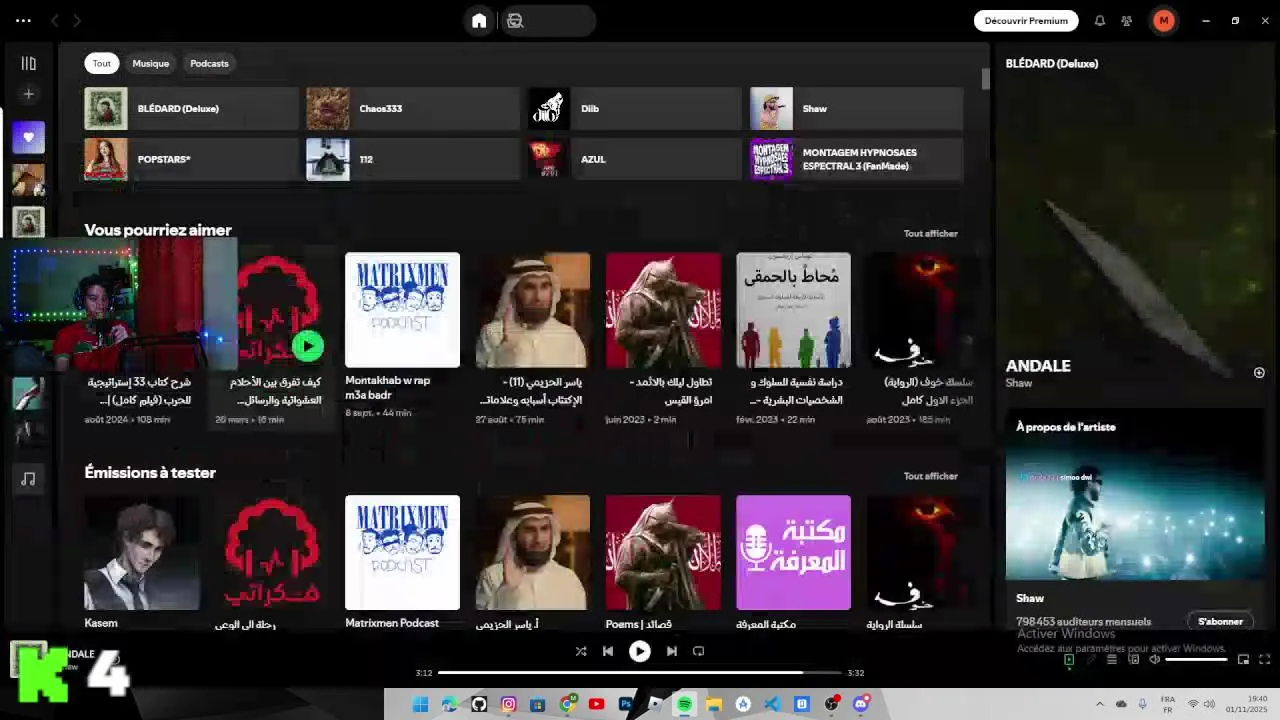This screenshot has width=1280, height=720.
Task: Open Shaw artist name under about section
Action: [x=1030, y=598]
